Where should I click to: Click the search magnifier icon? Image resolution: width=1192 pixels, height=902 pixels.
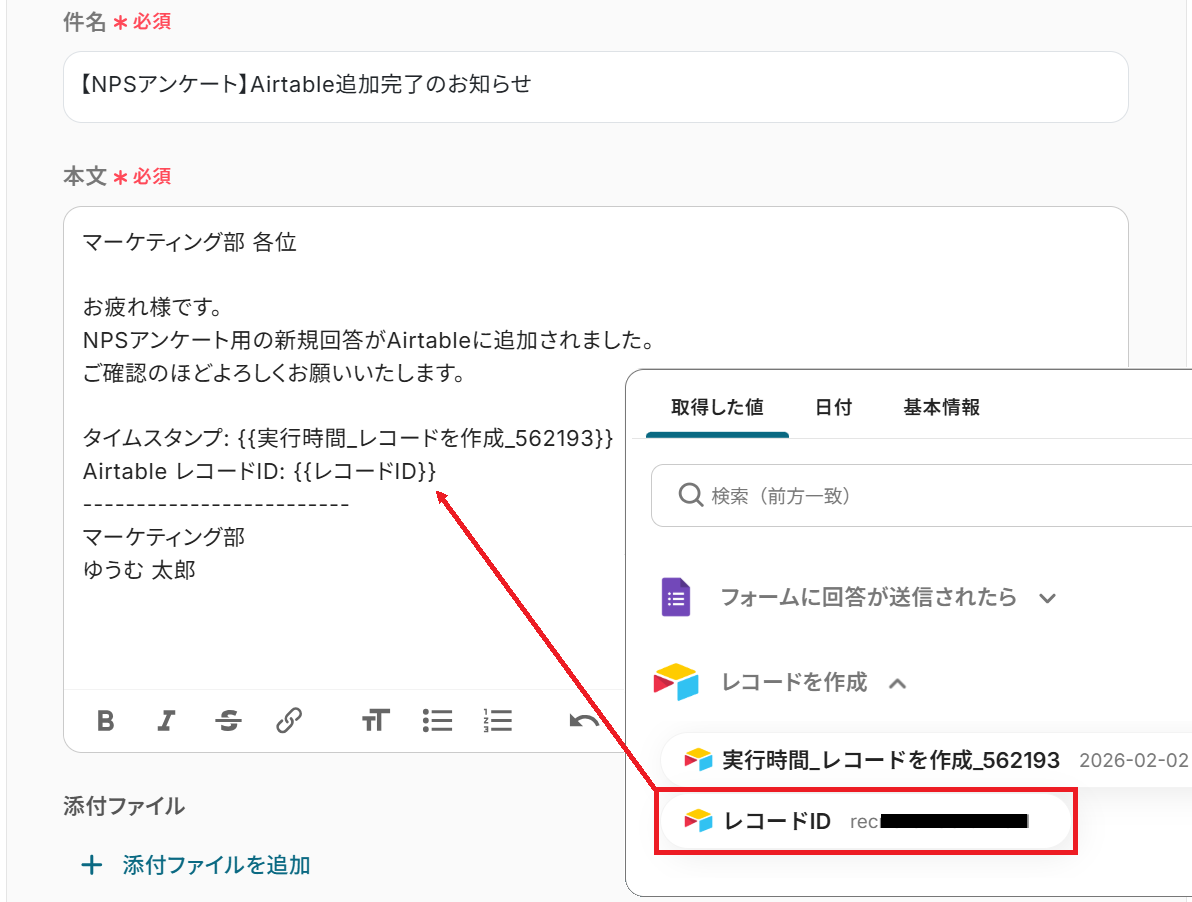(690, 495)
